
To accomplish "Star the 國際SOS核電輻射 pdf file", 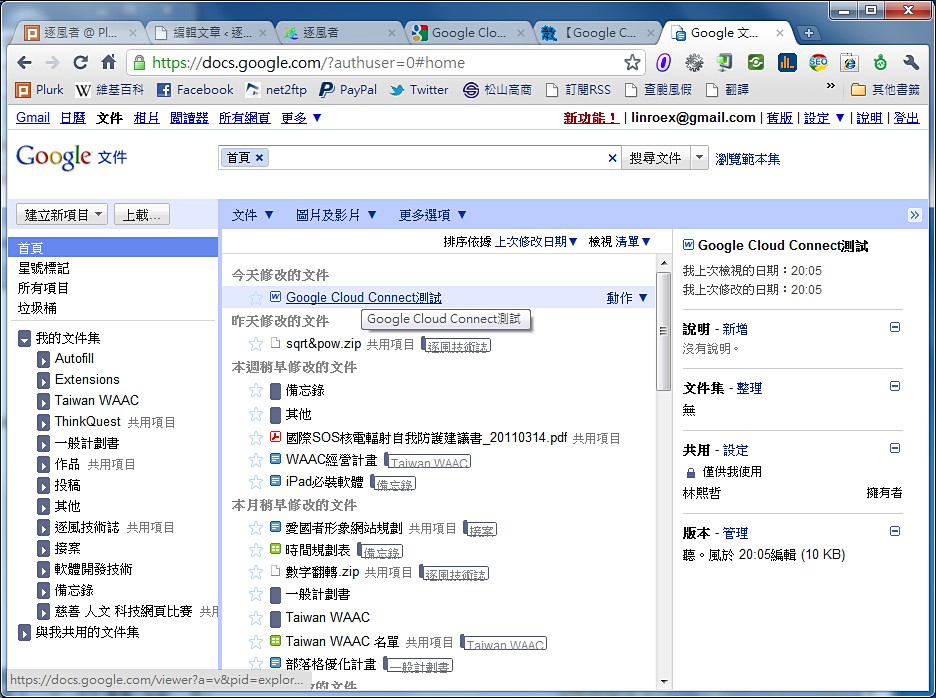I will coord(255,438).
